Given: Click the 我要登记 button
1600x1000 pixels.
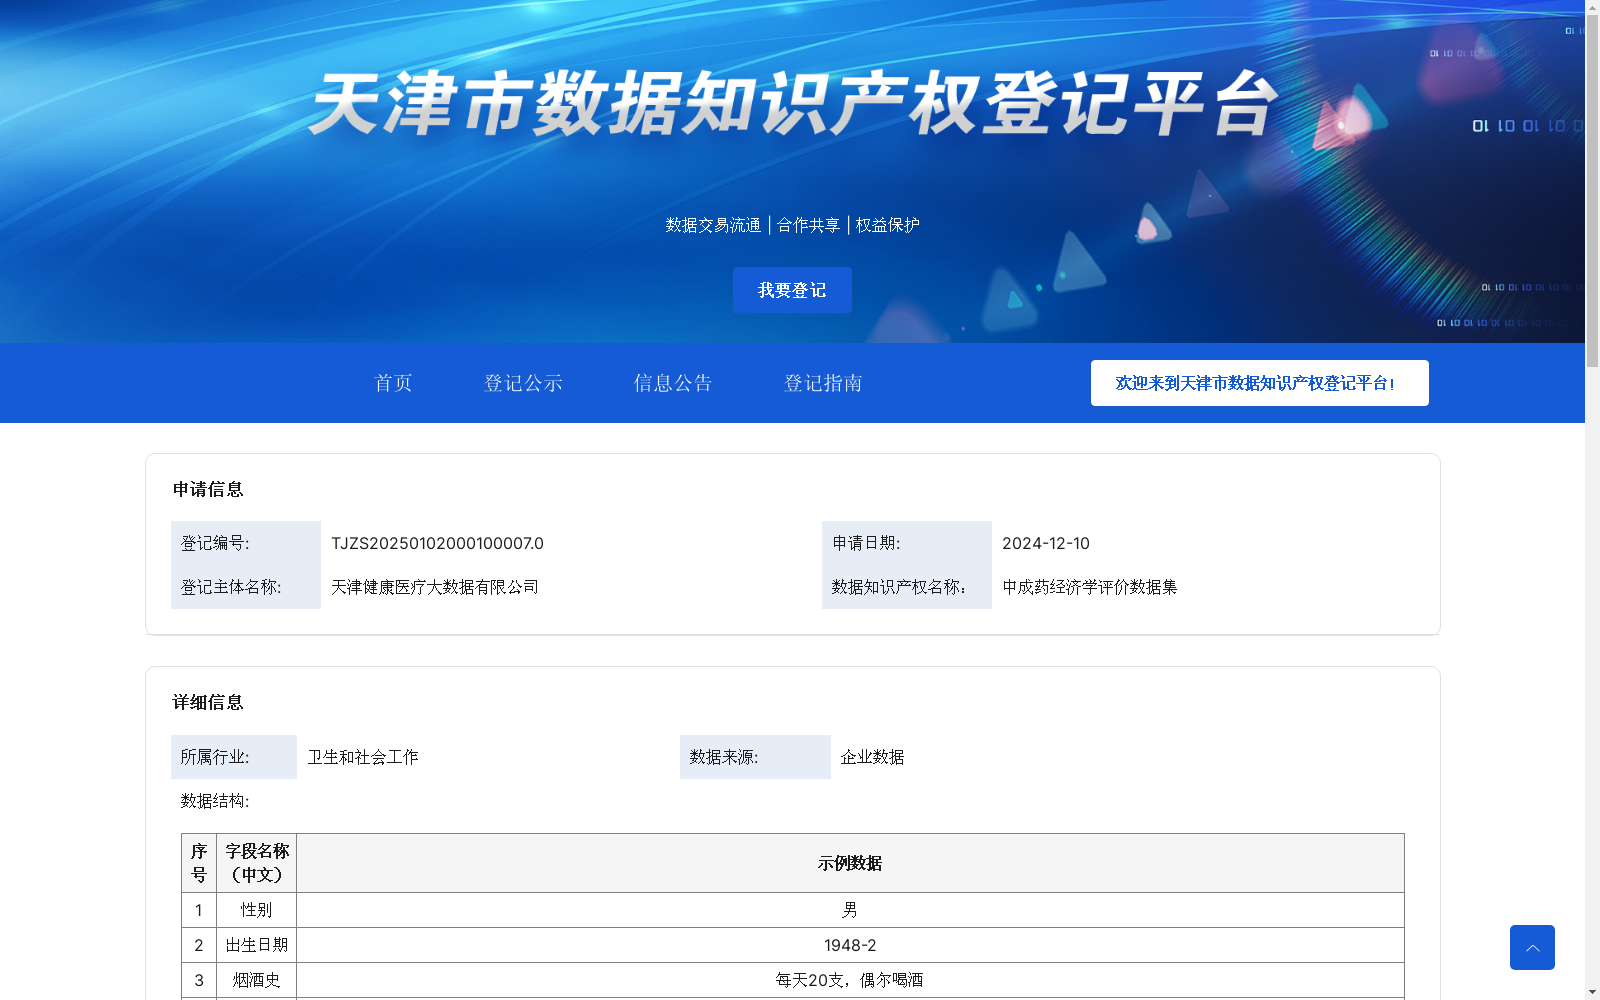Looking at the screenshot, I should pyautogui.click(x=792, y=290).
